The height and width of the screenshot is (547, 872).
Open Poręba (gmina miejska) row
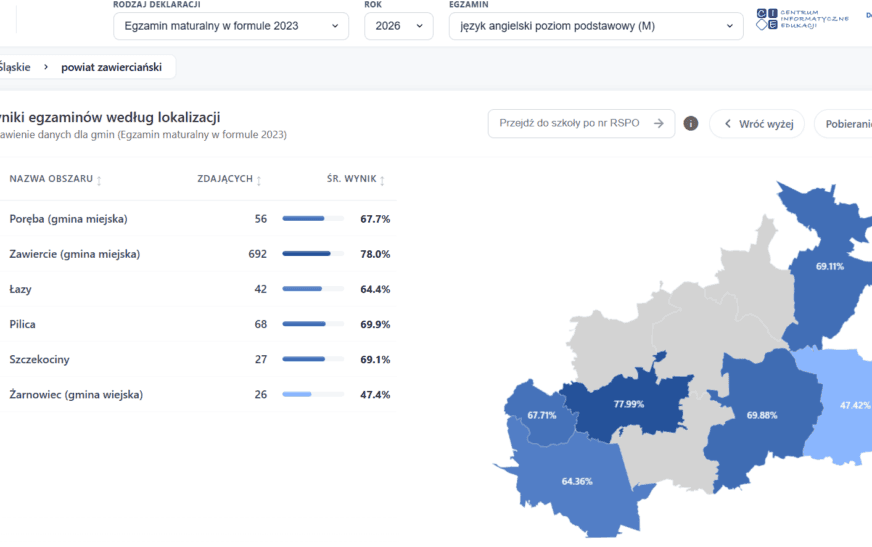197,219
